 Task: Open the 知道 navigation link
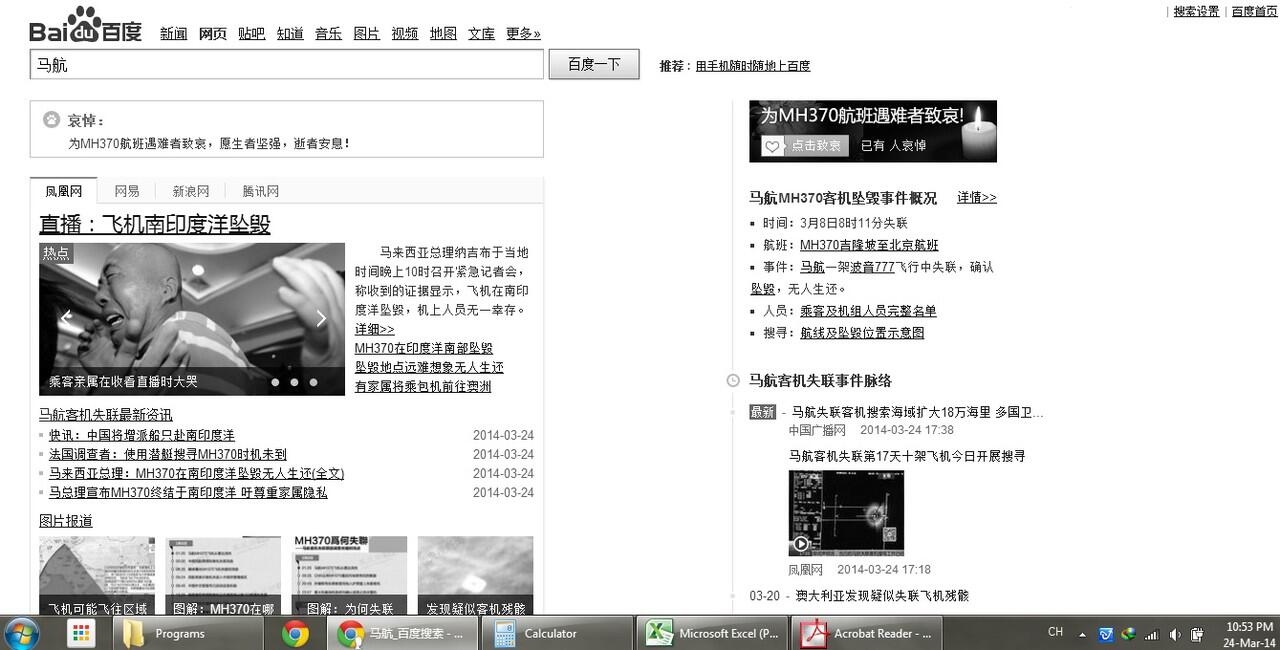click(290, 34)
